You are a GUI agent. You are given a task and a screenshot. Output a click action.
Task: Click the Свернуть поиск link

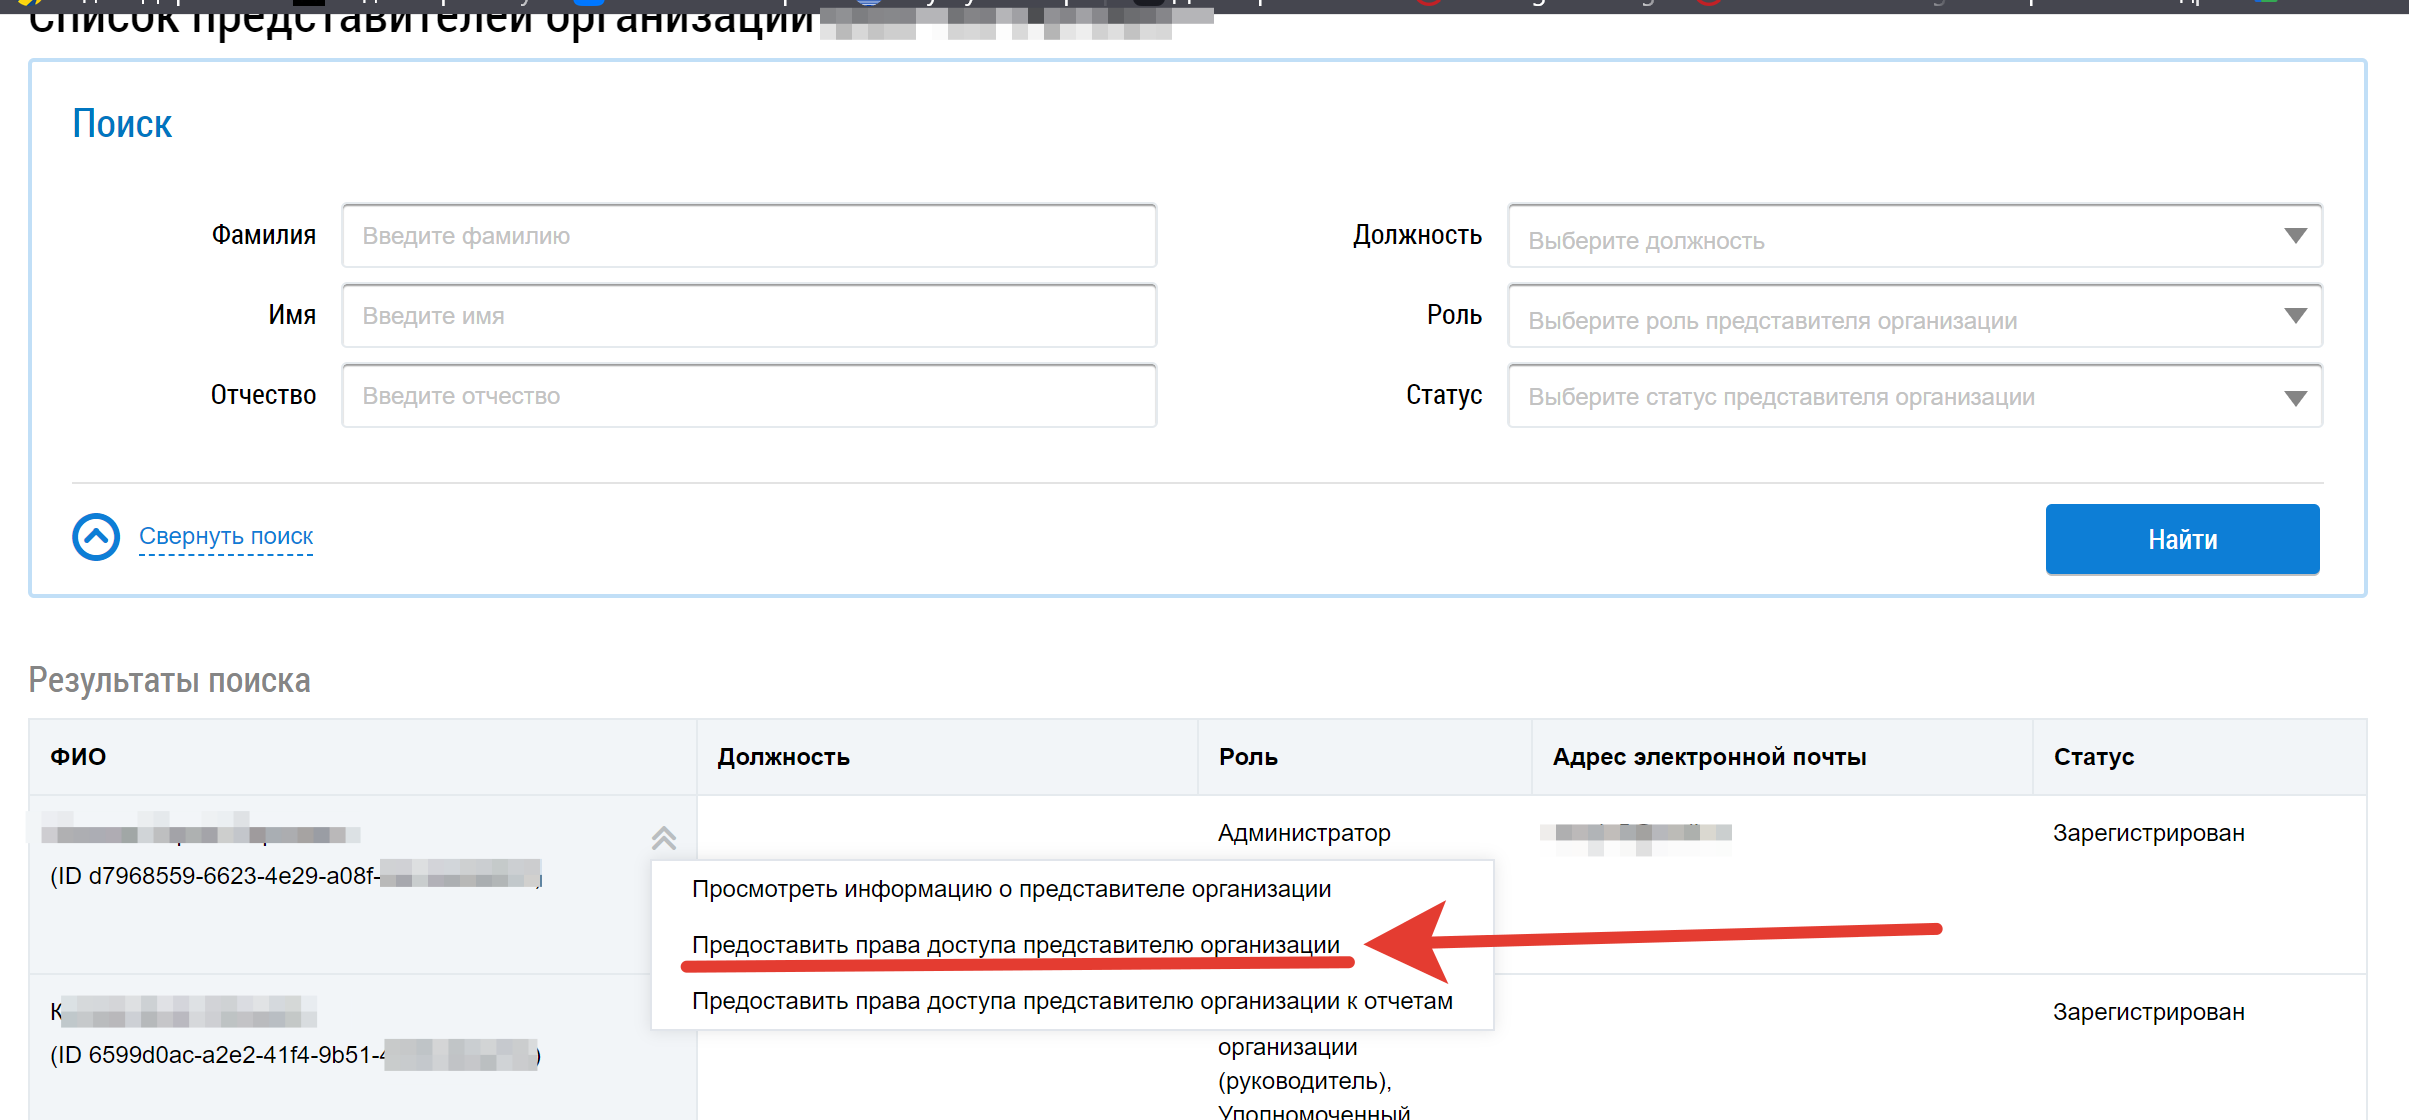click(x=226, y=537)
